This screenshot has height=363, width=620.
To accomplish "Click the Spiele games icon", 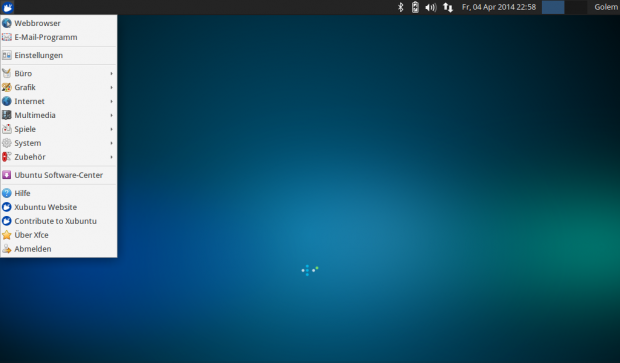I will [7, 129].
